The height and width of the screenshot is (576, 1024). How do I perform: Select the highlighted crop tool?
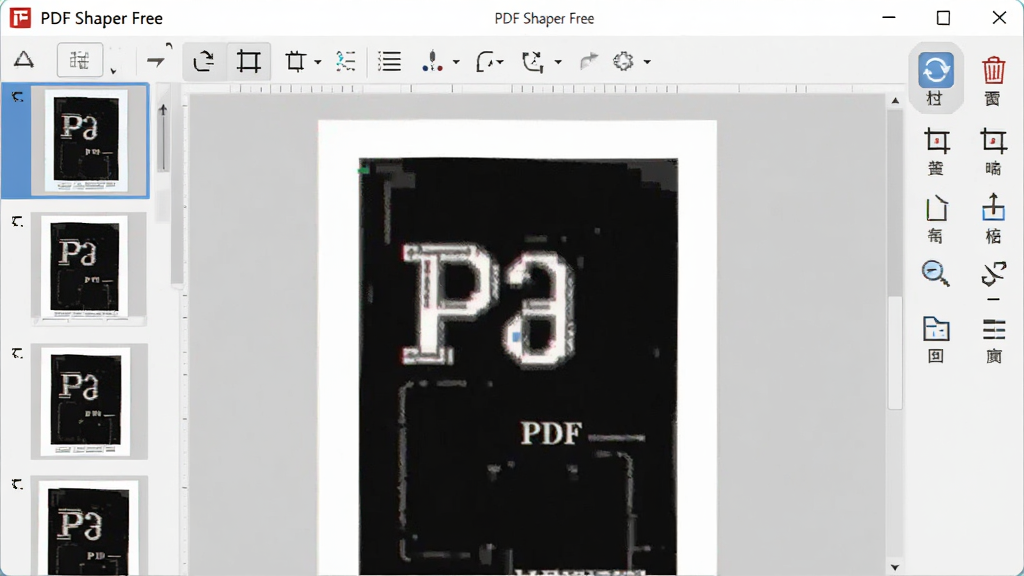tap(249, 61)
